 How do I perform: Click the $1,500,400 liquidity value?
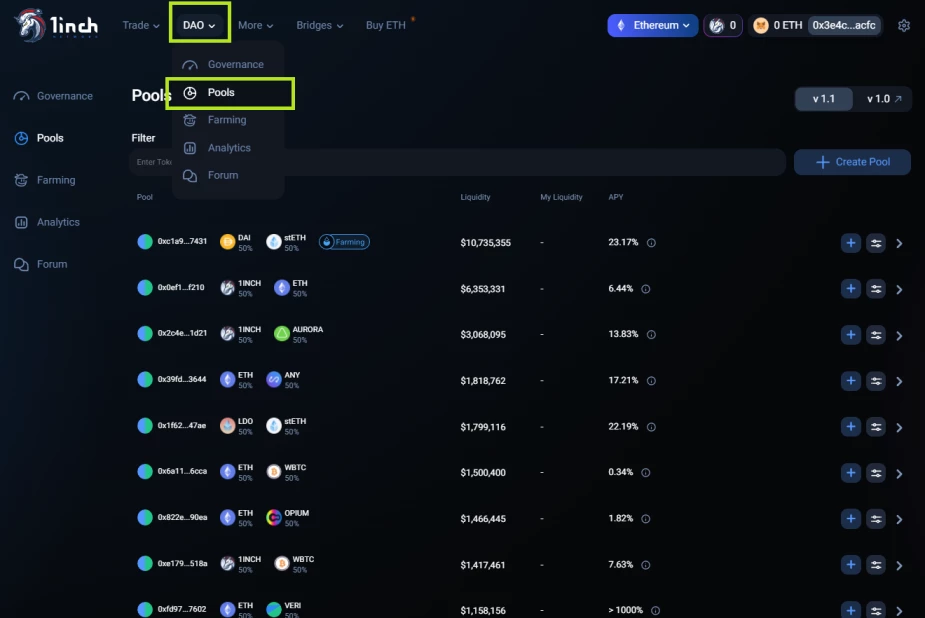click(x=483, y=473)
